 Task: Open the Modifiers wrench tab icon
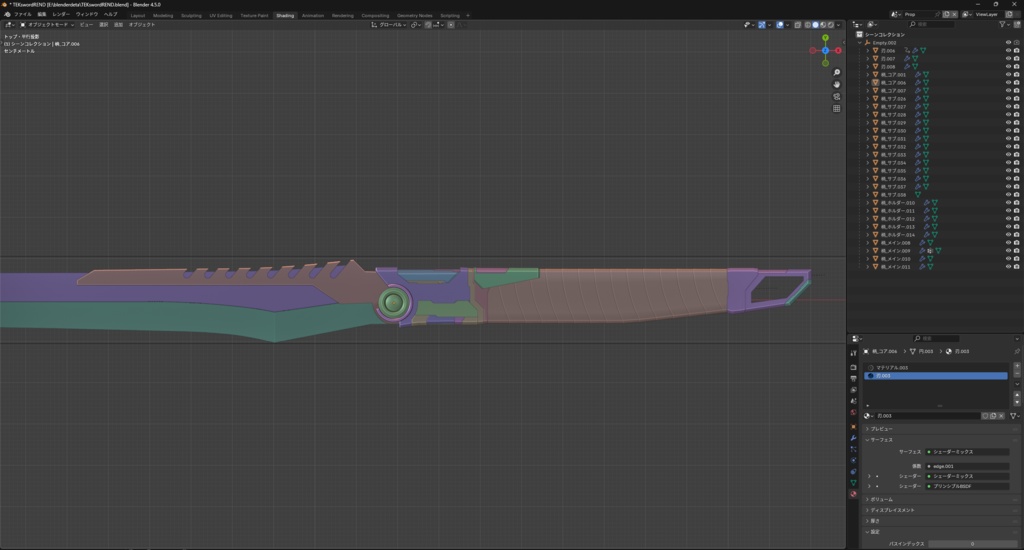(x=853, y=438)
